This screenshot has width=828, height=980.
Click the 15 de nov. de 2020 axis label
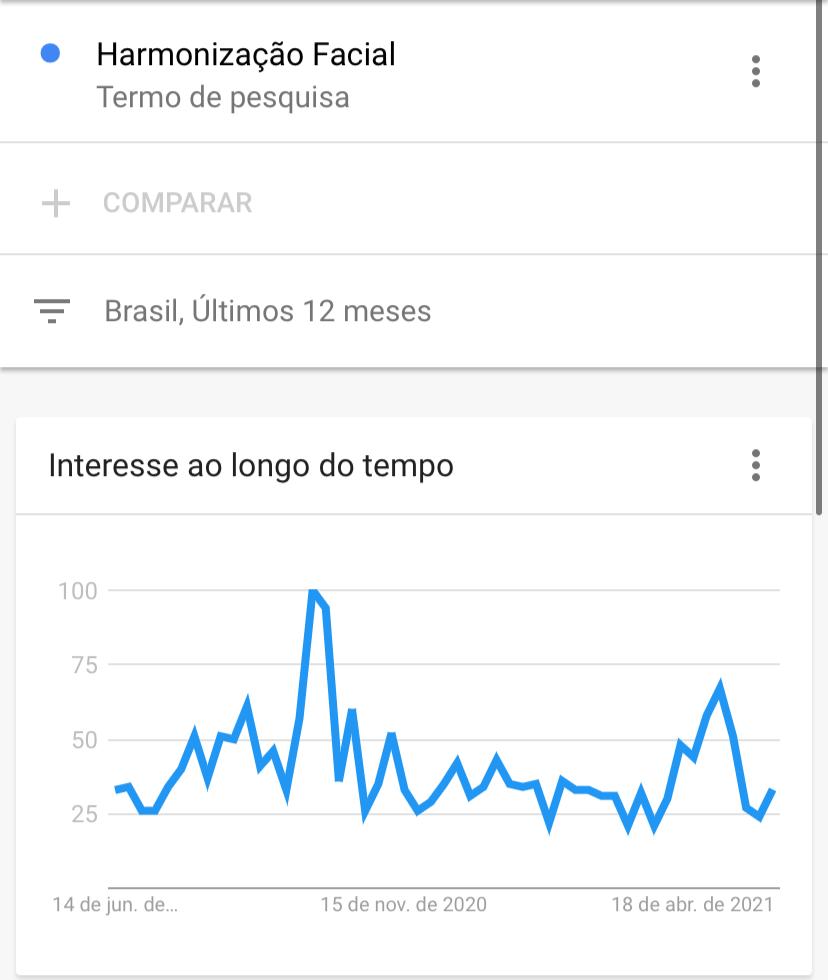pos(404,904)
